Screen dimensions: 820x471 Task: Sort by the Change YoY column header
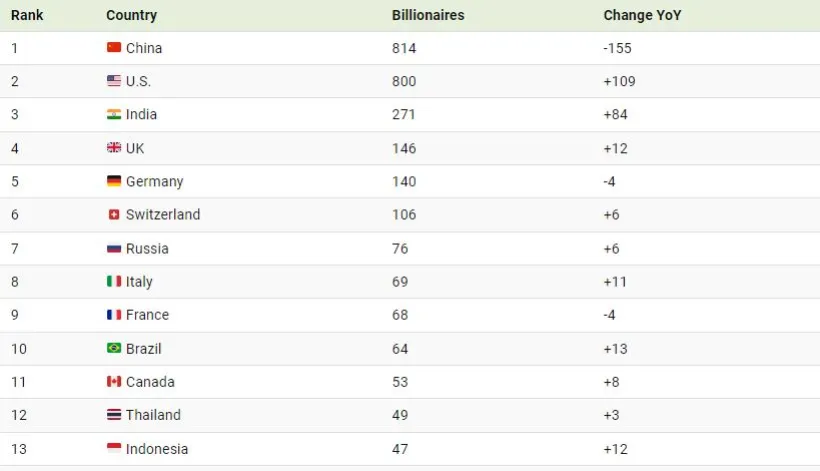coord(642,16)
